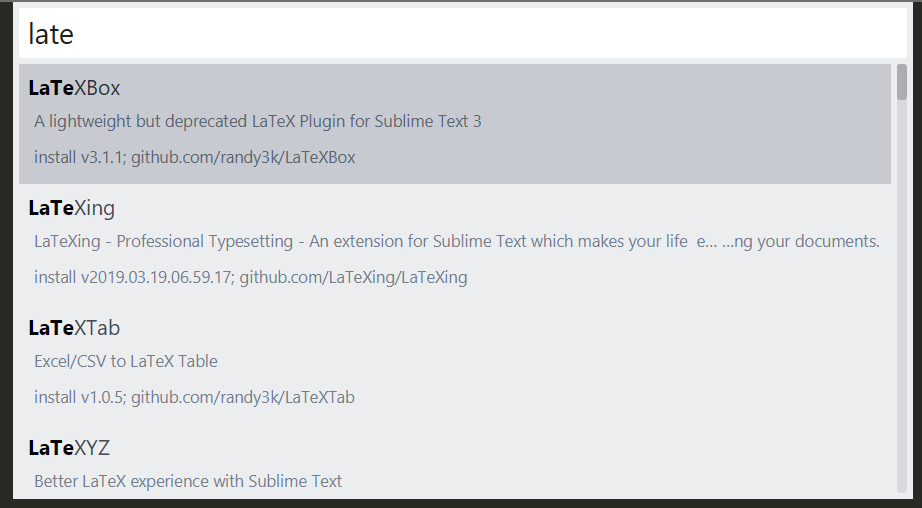Click the LaTeXBox title text
This screenshot has height=508, width=922.
pos(74,88)
